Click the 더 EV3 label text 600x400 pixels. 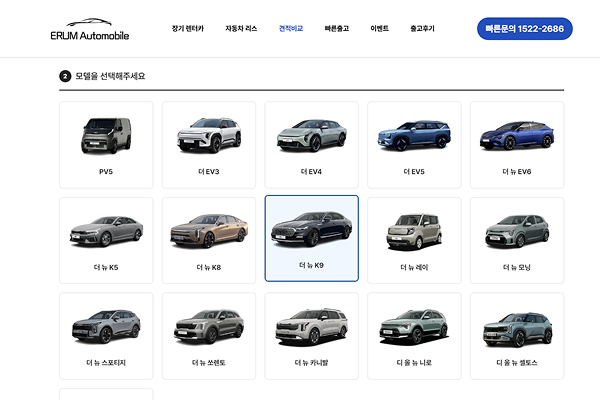click(x=209, y=171)
